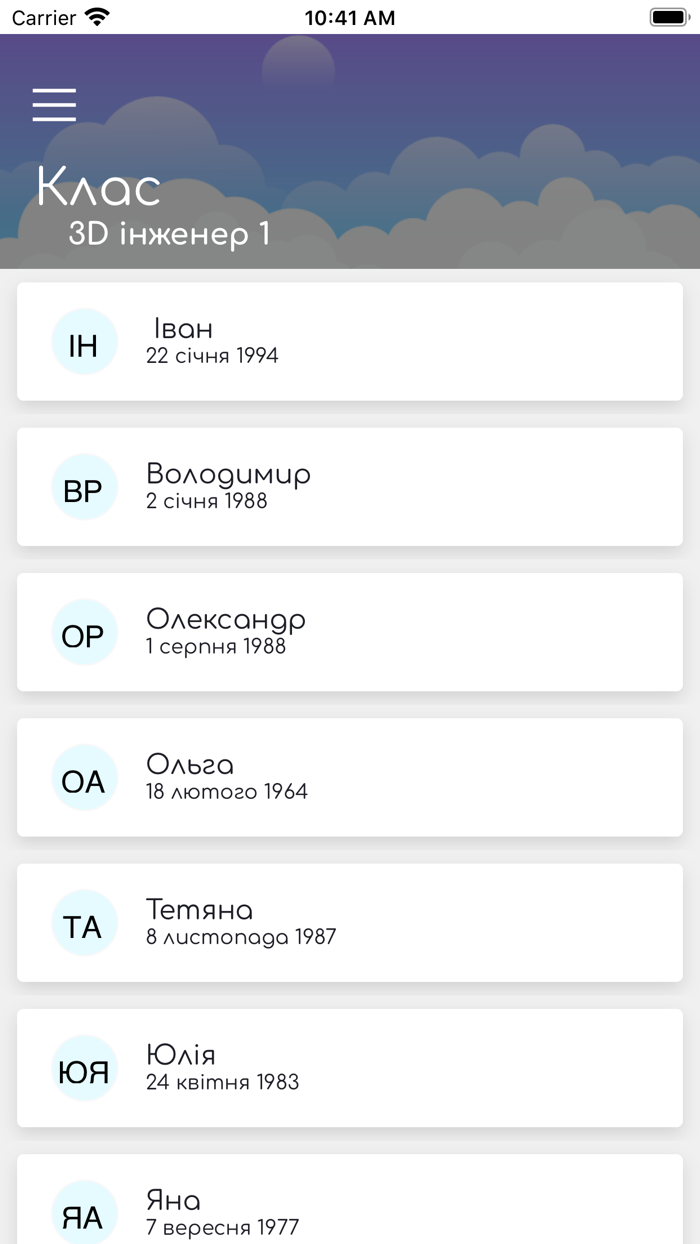Tap the ОА avatar circle
The image size is (700, 1244).
(x=84, y=777)
